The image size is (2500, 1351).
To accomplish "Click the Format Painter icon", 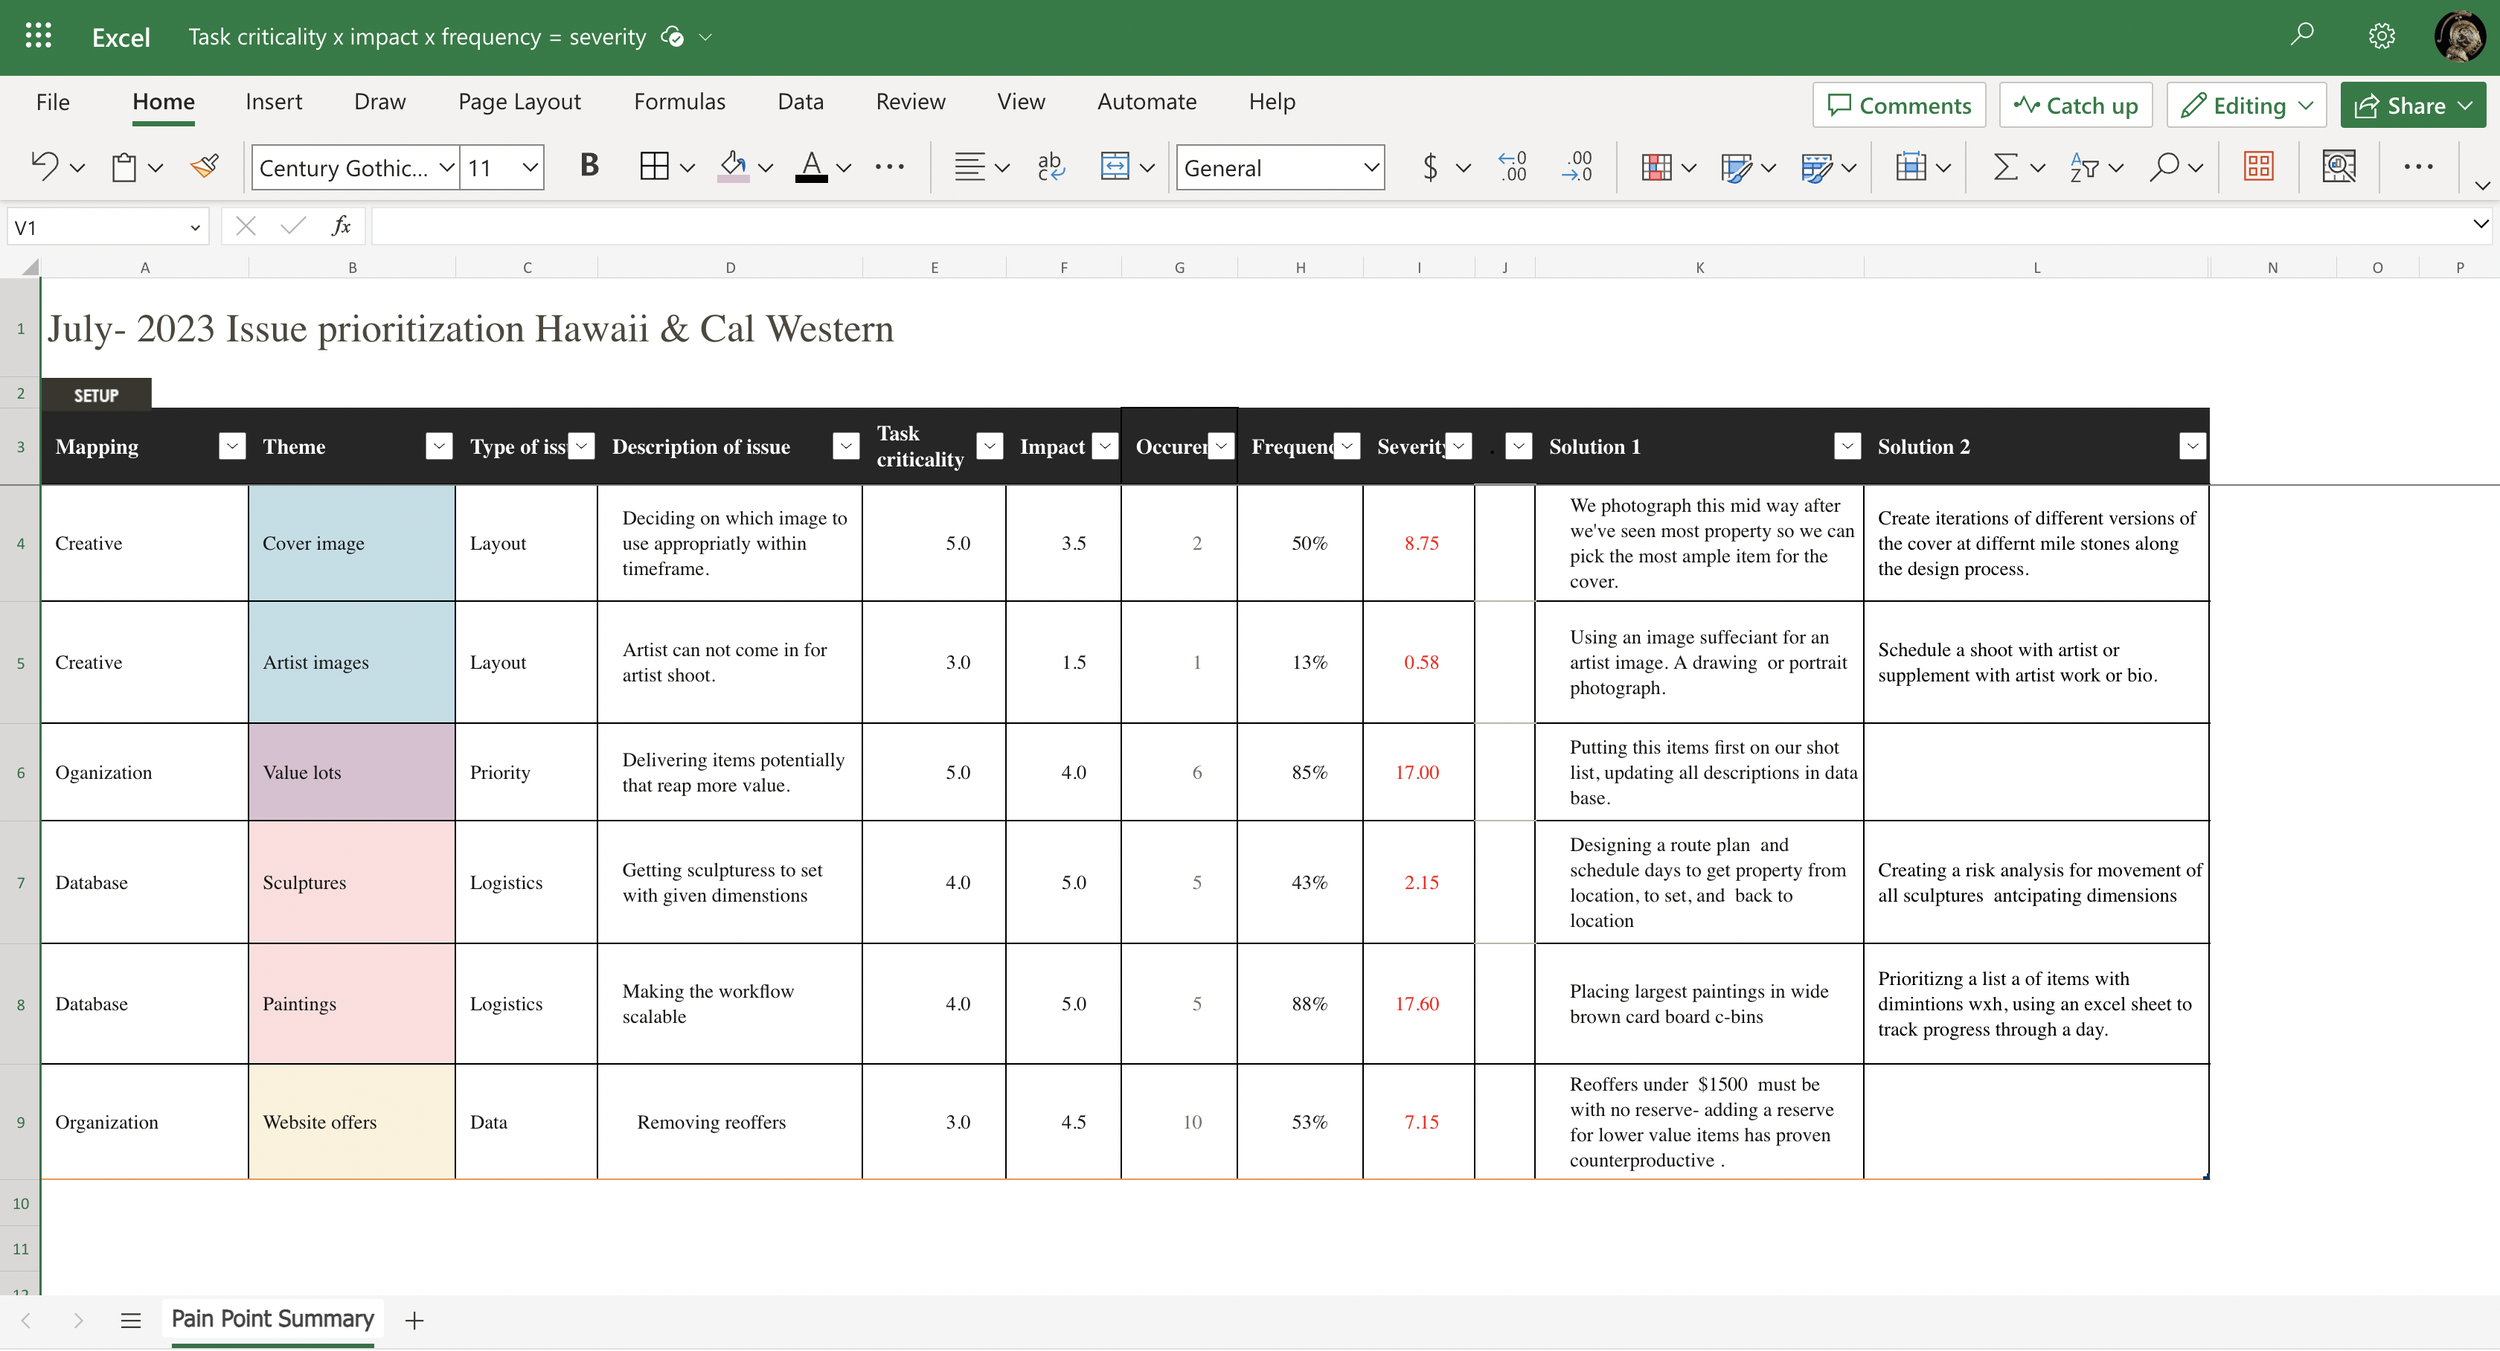I will point(205,166).
